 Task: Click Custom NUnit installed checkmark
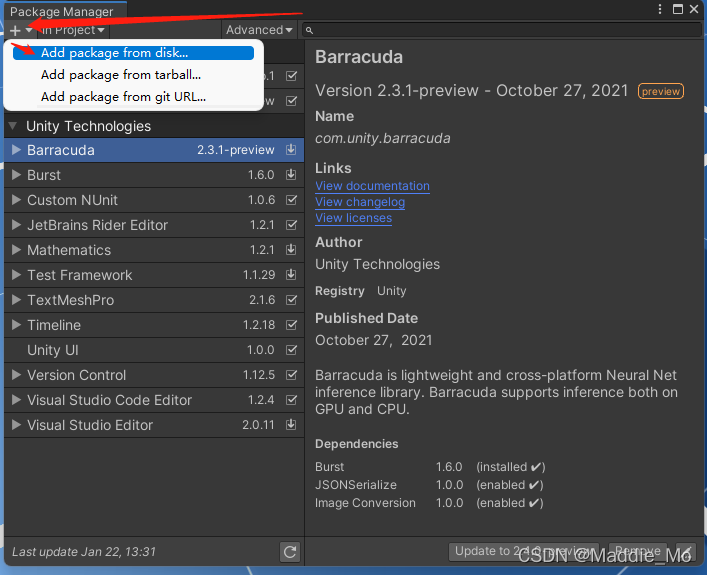coord(292,200)
